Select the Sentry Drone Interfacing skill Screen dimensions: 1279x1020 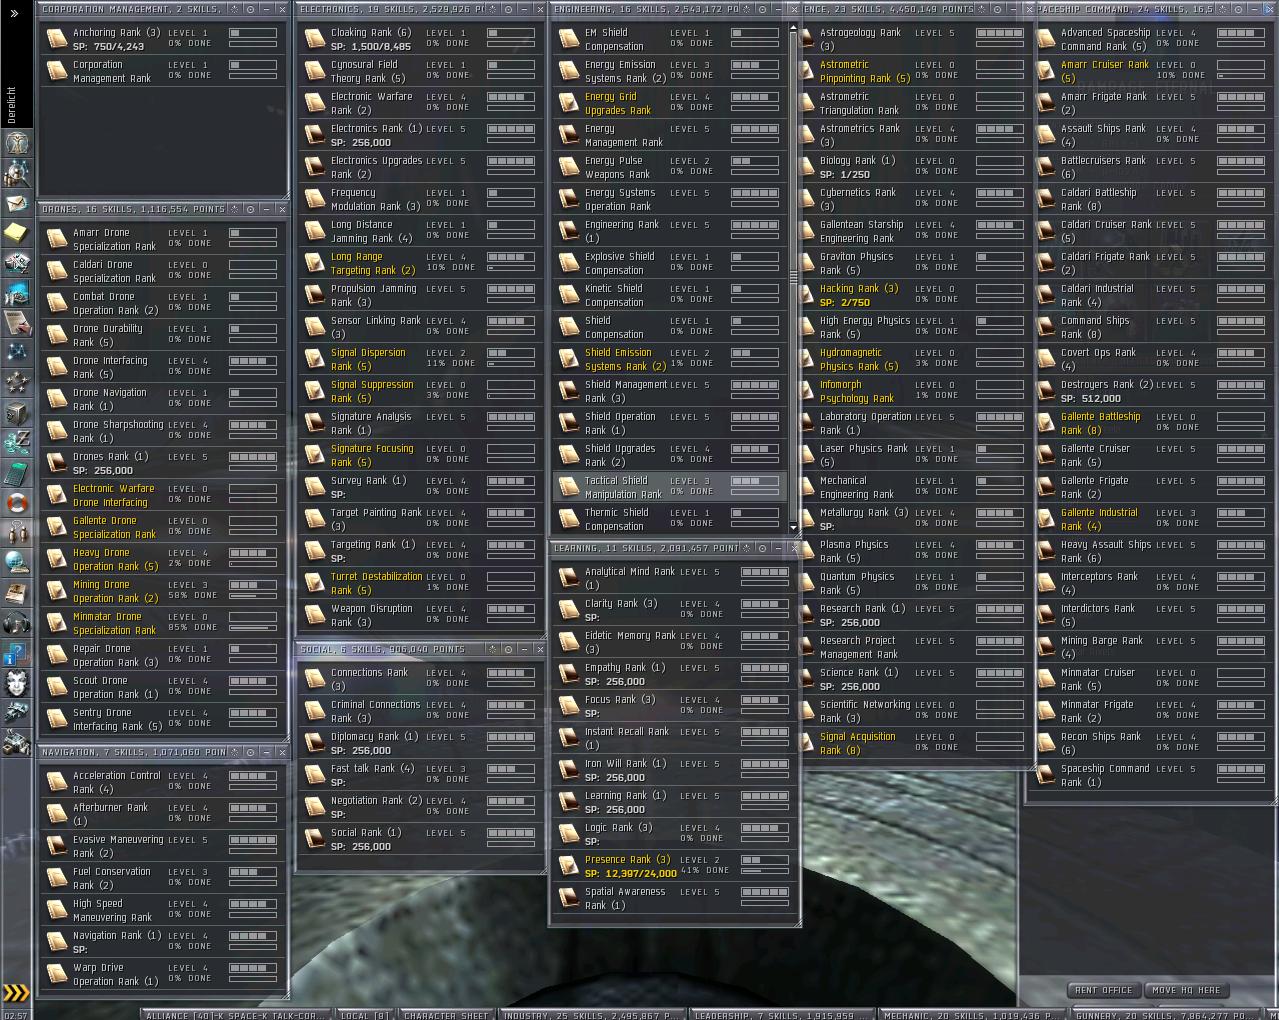click(163, 719)
